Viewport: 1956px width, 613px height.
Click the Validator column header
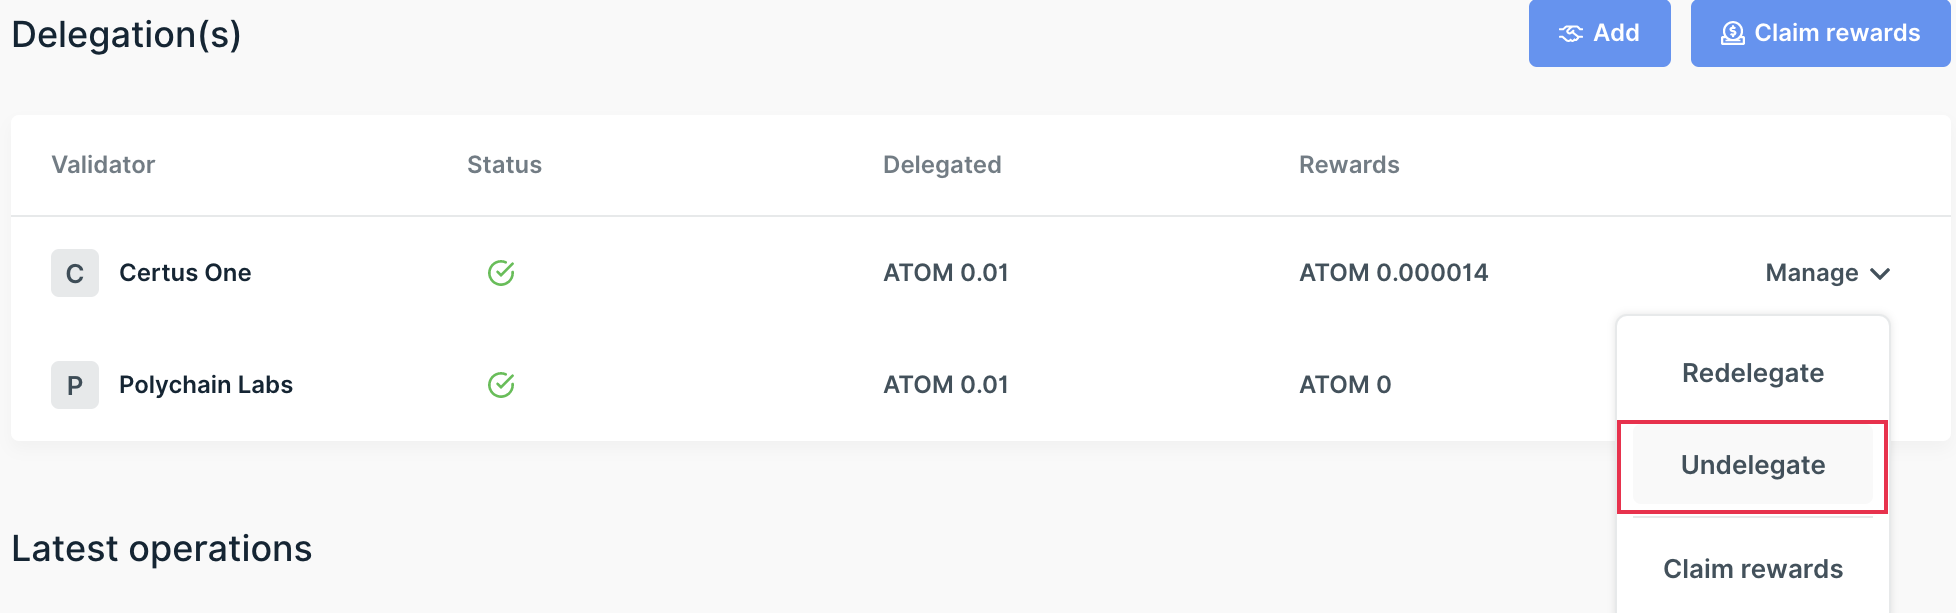click(103, 165)
